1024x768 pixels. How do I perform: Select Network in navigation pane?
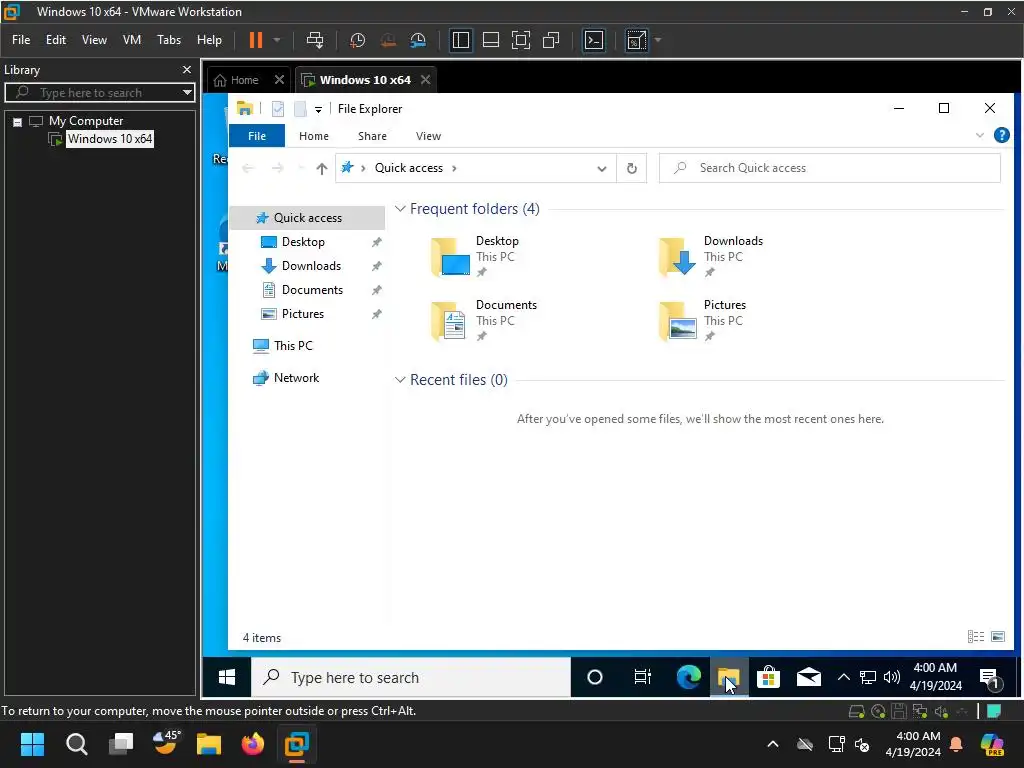click(x=296, y=377)
